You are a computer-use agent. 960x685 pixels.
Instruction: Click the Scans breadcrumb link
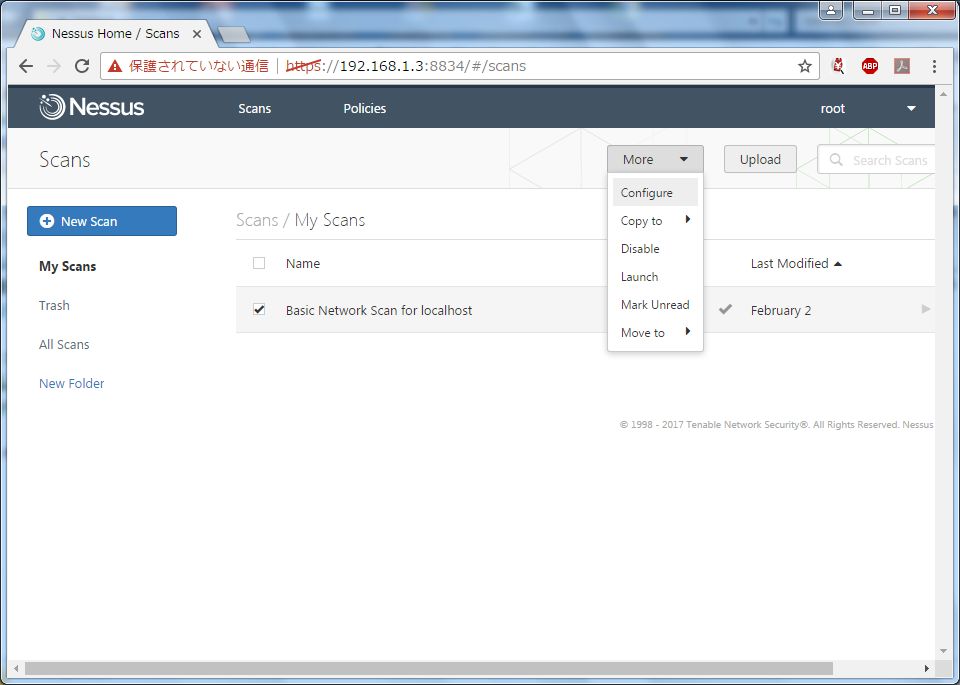tap(257, 220)
